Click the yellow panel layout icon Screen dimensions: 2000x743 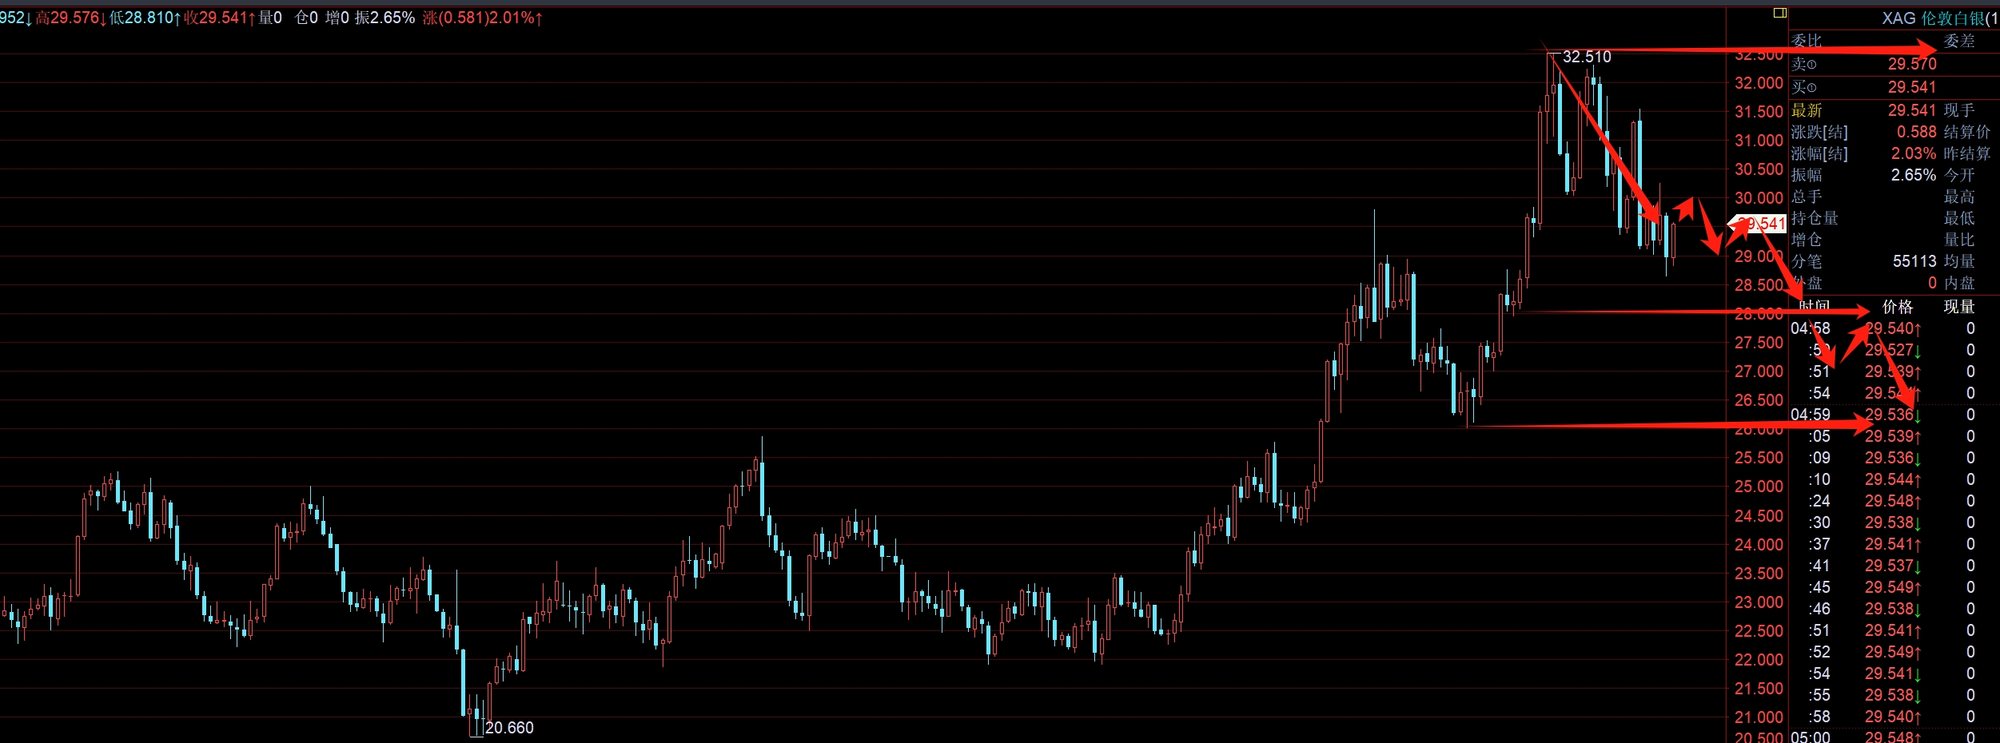pyautogui.click(x=1780, y=13)
